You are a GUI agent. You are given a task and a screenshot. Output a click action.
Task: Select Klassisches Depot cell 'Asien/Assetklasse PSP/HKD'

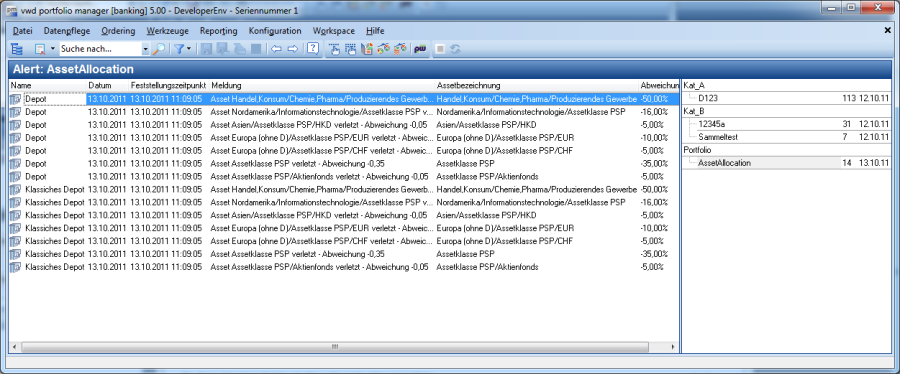pyautogui.click(x=486, y=215)
